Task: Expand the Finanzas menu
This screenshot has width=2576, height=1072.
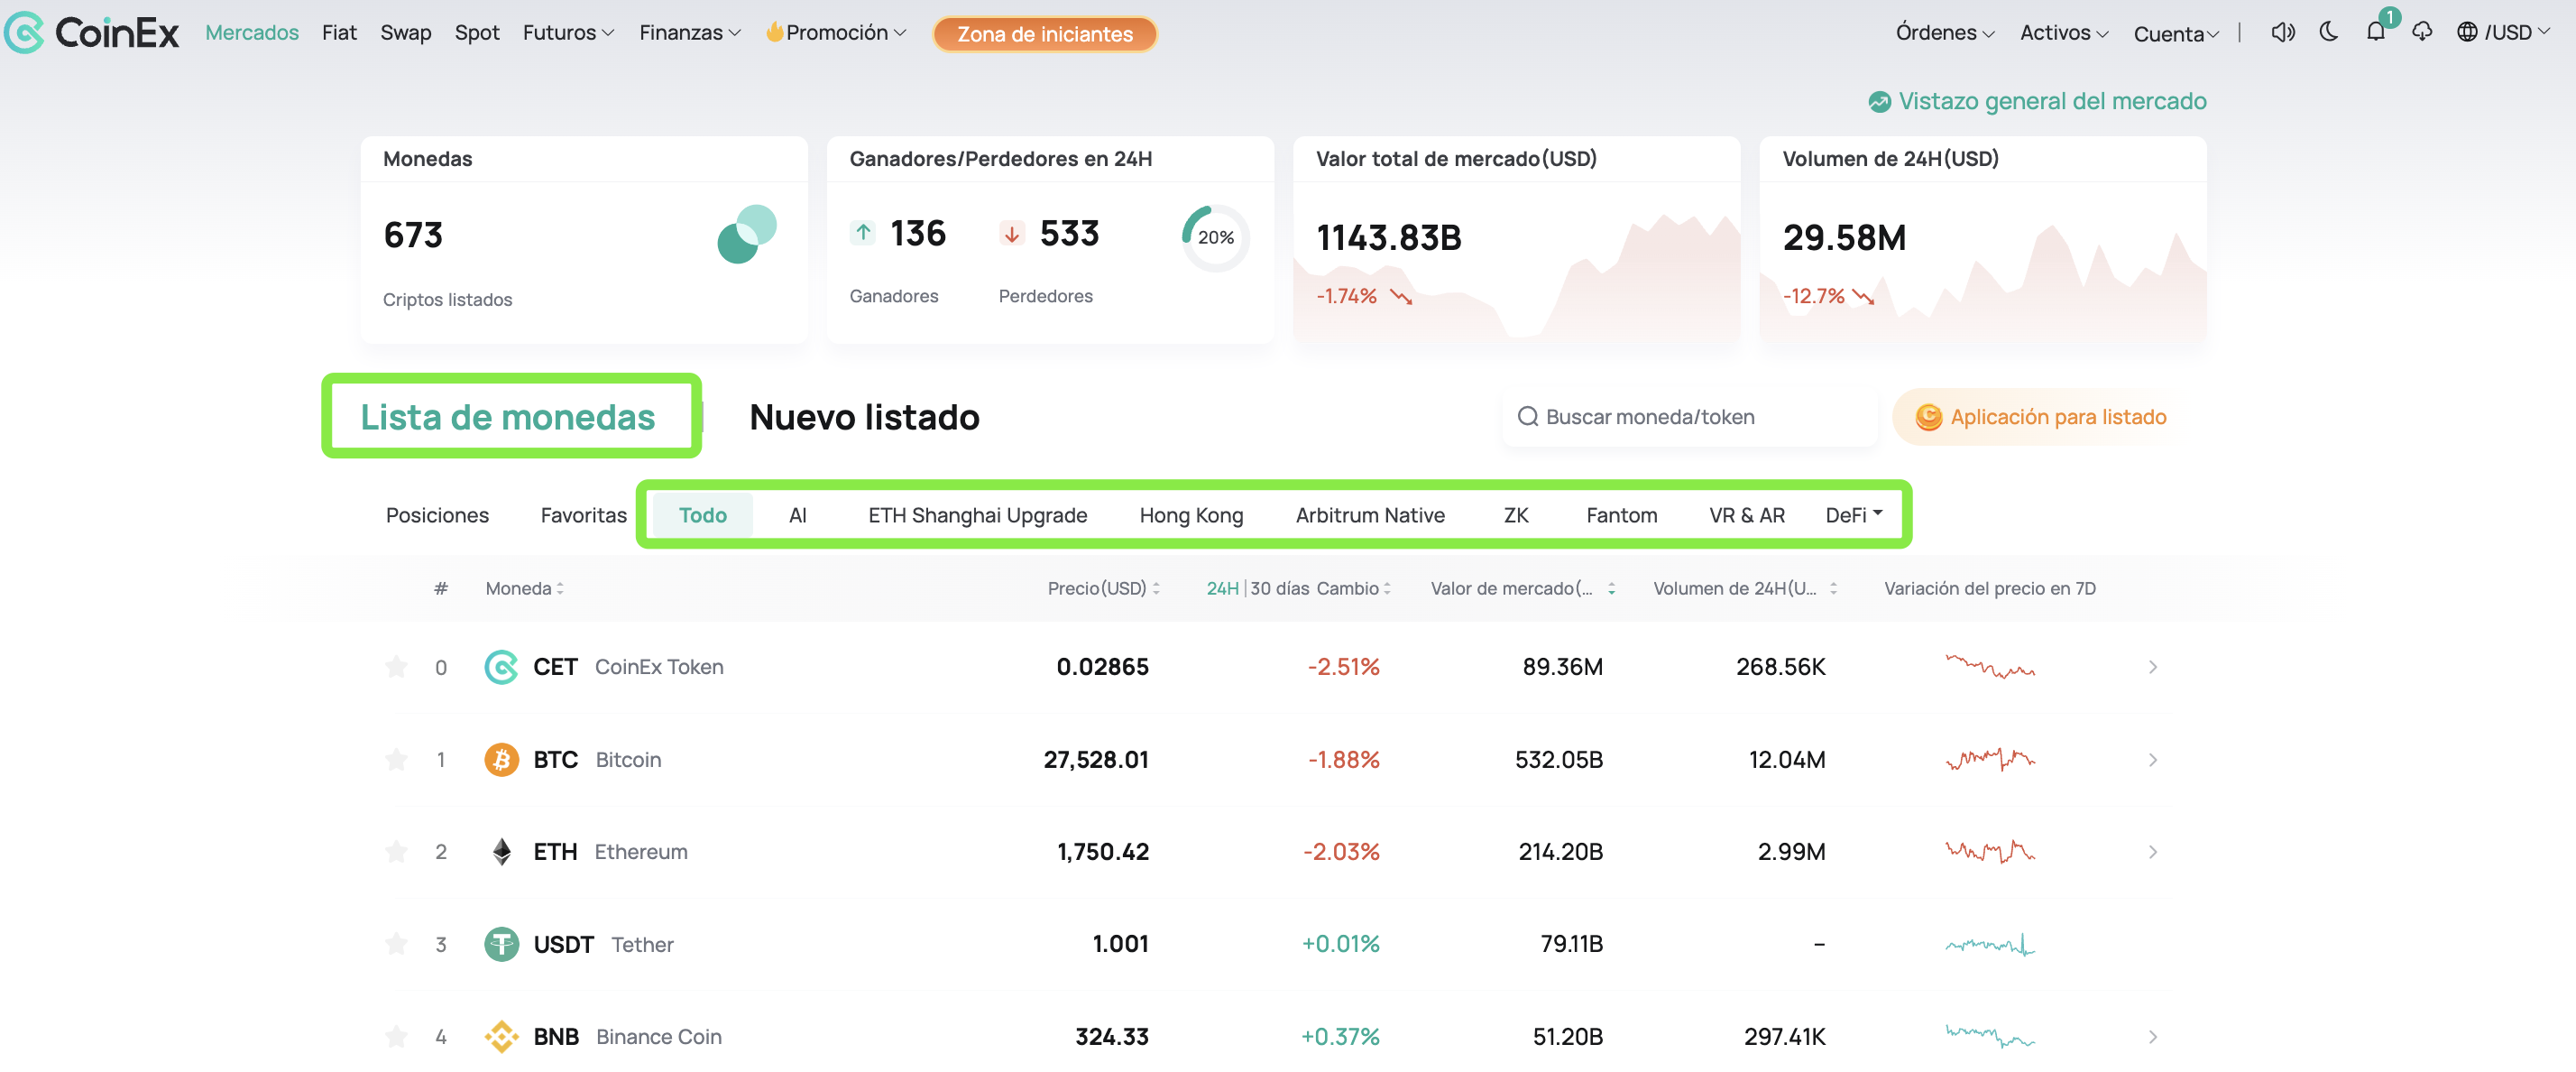Action: [690, 32]
